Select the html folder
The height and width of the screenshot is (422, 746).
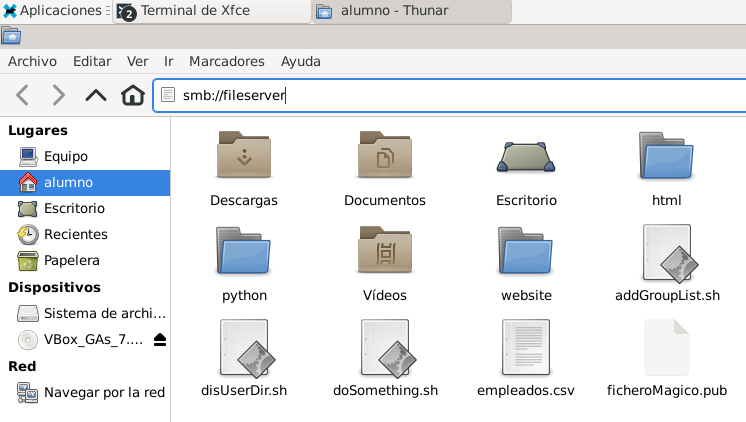coord(666,156)
